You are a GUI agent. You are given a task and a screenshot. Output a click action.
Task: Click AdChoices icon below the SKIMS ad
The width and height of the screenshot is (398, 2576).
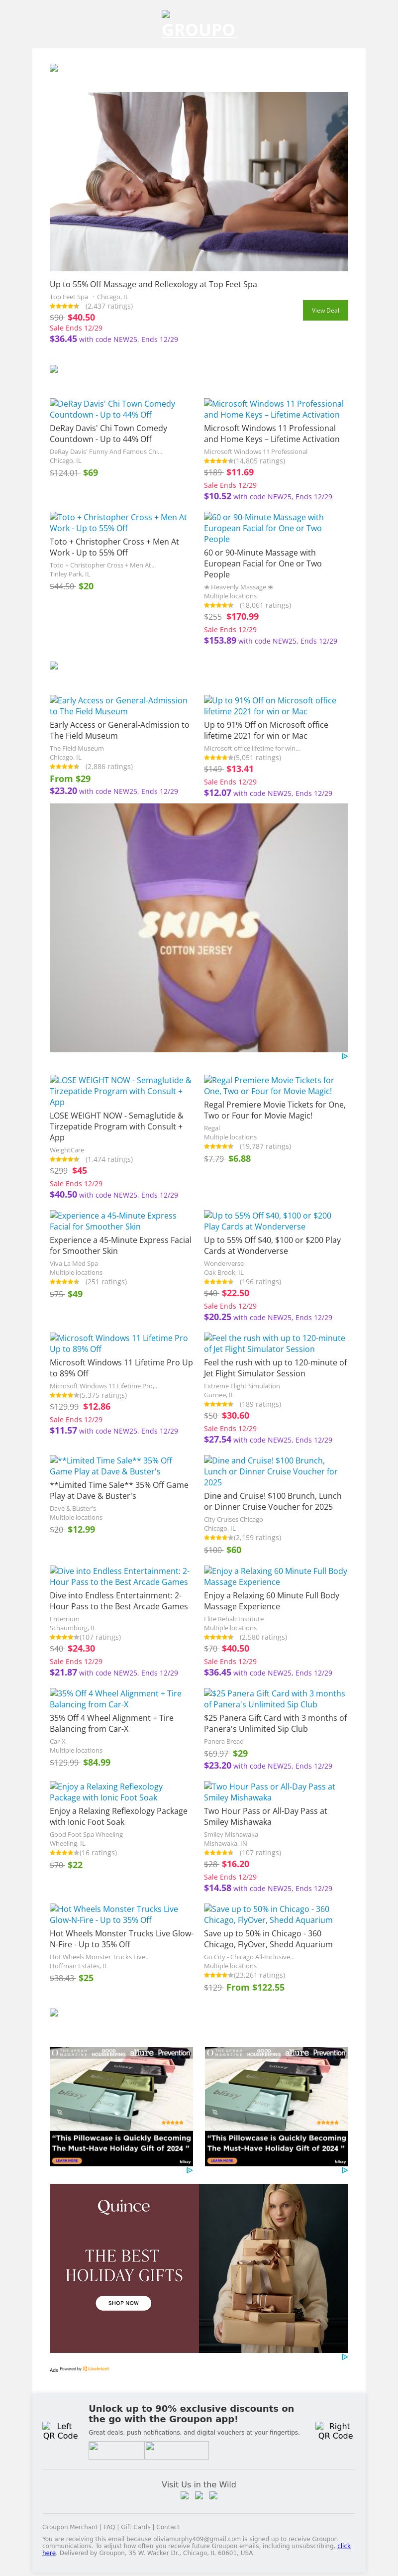(x=344, y=1056)
